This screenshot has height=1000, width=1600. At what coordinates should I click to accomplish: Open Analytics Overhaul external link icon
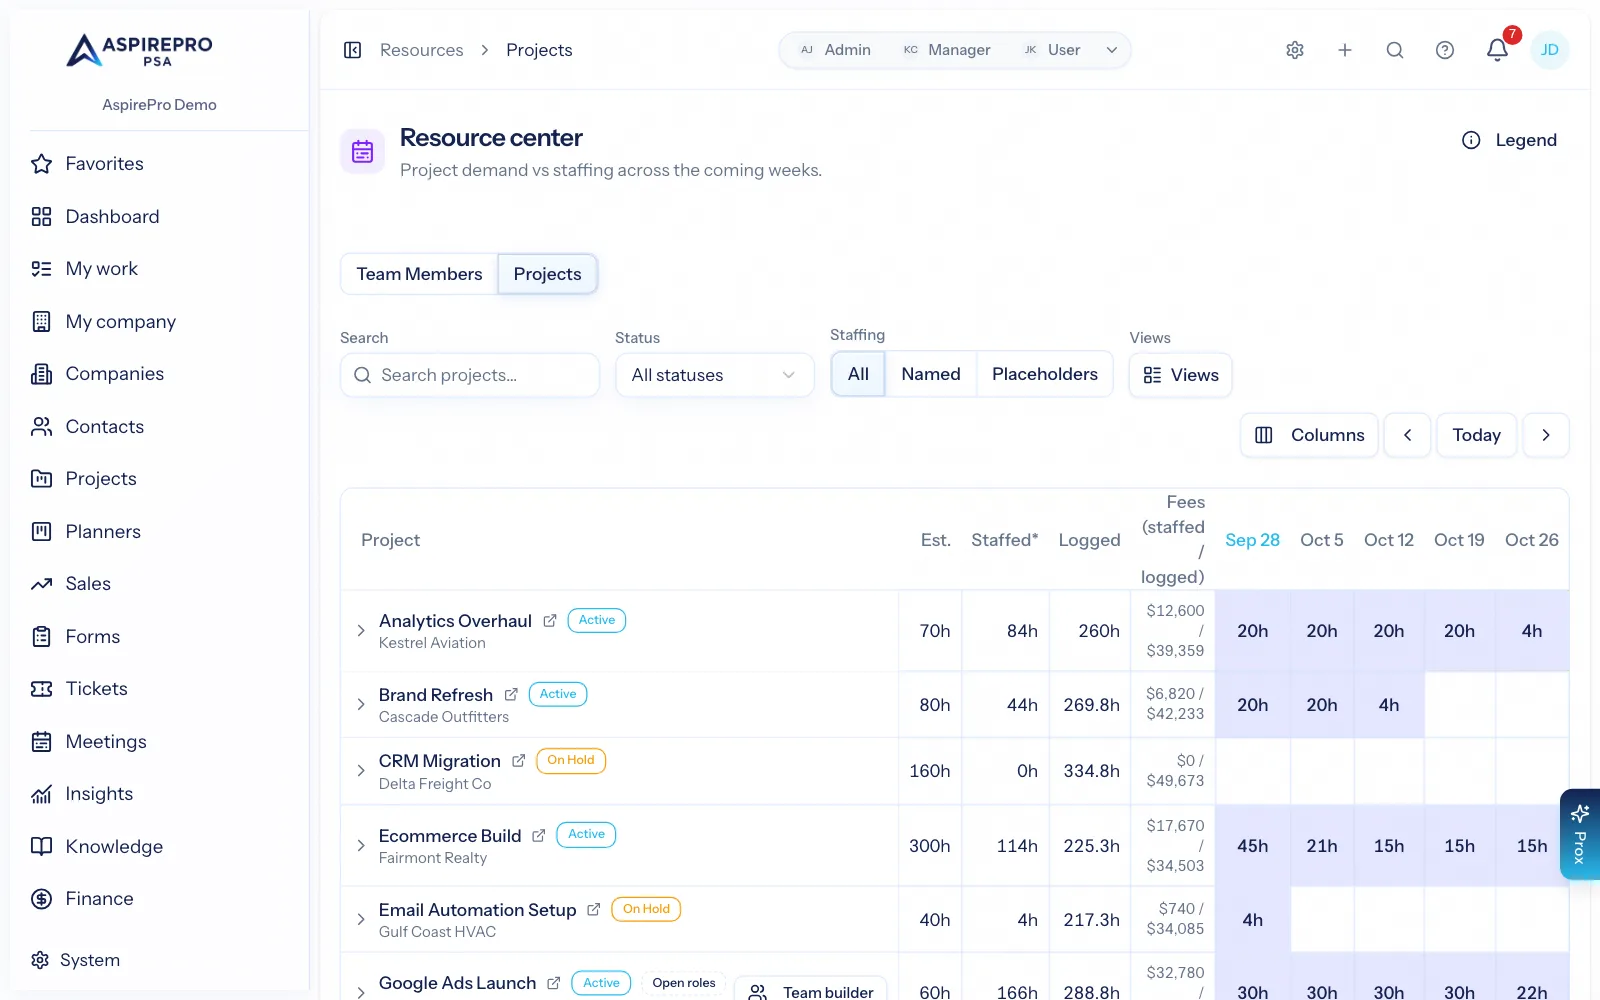coord(550,621)
